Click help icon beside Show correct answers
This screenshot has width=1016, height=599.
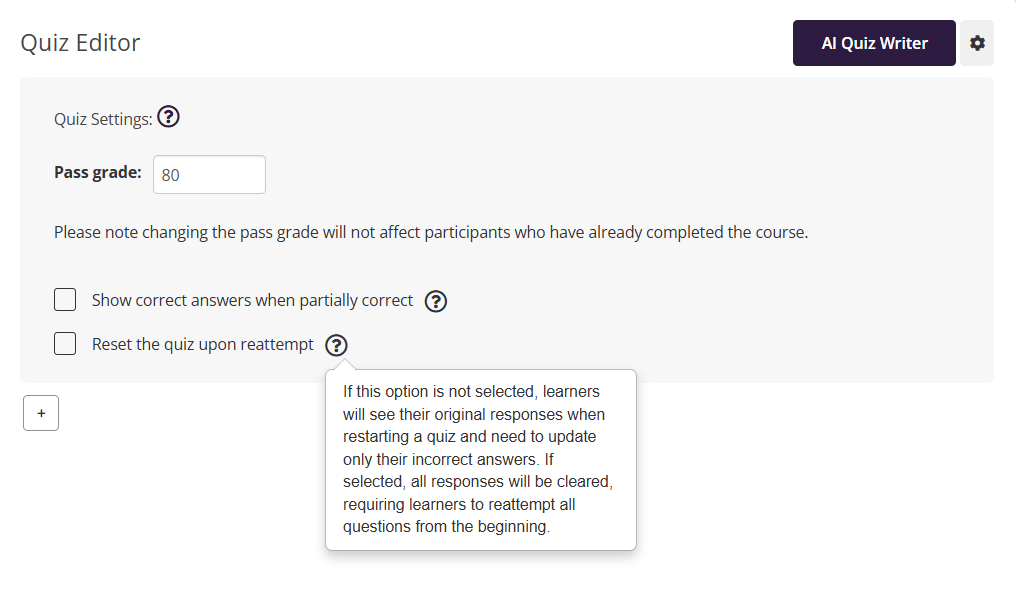[x=436, y=301]
